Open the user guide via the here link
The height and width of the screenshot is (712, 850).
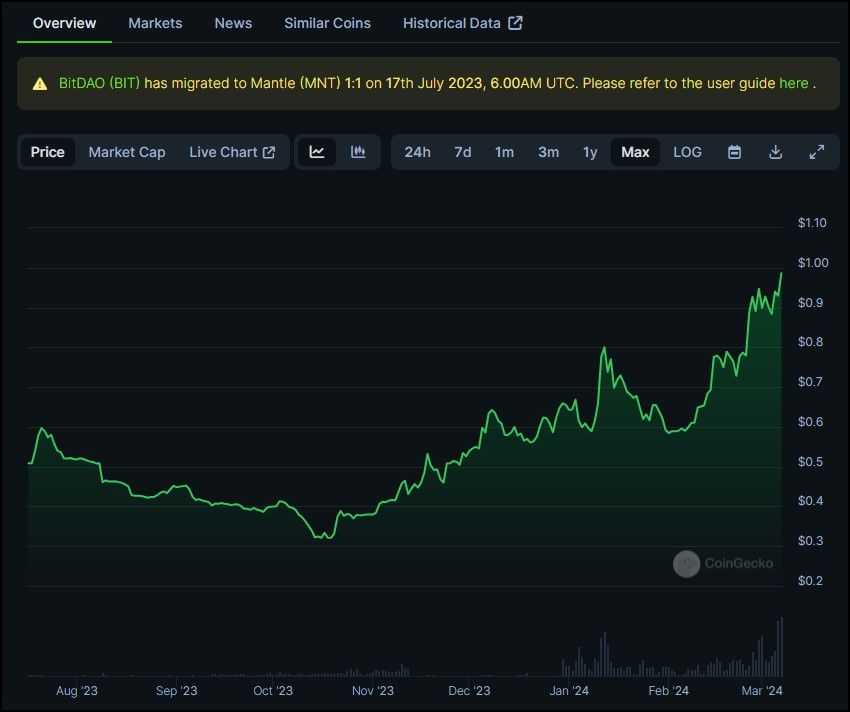point(795,84)
